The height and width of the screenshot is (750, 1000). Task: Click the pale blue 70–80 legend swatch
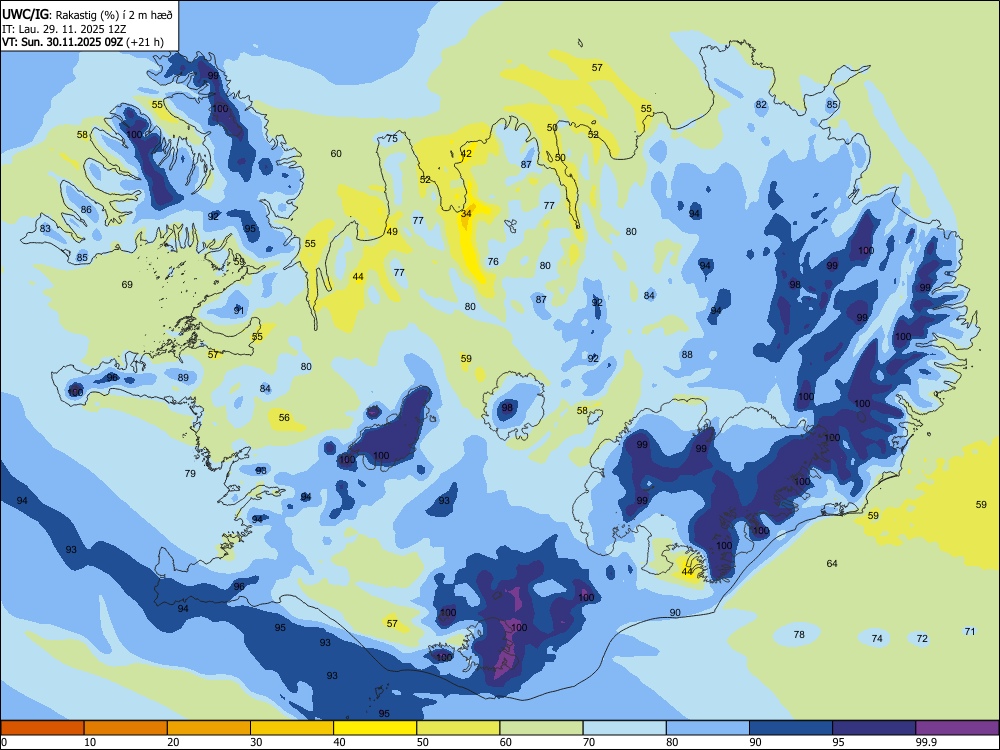click(x=624, y=728)
